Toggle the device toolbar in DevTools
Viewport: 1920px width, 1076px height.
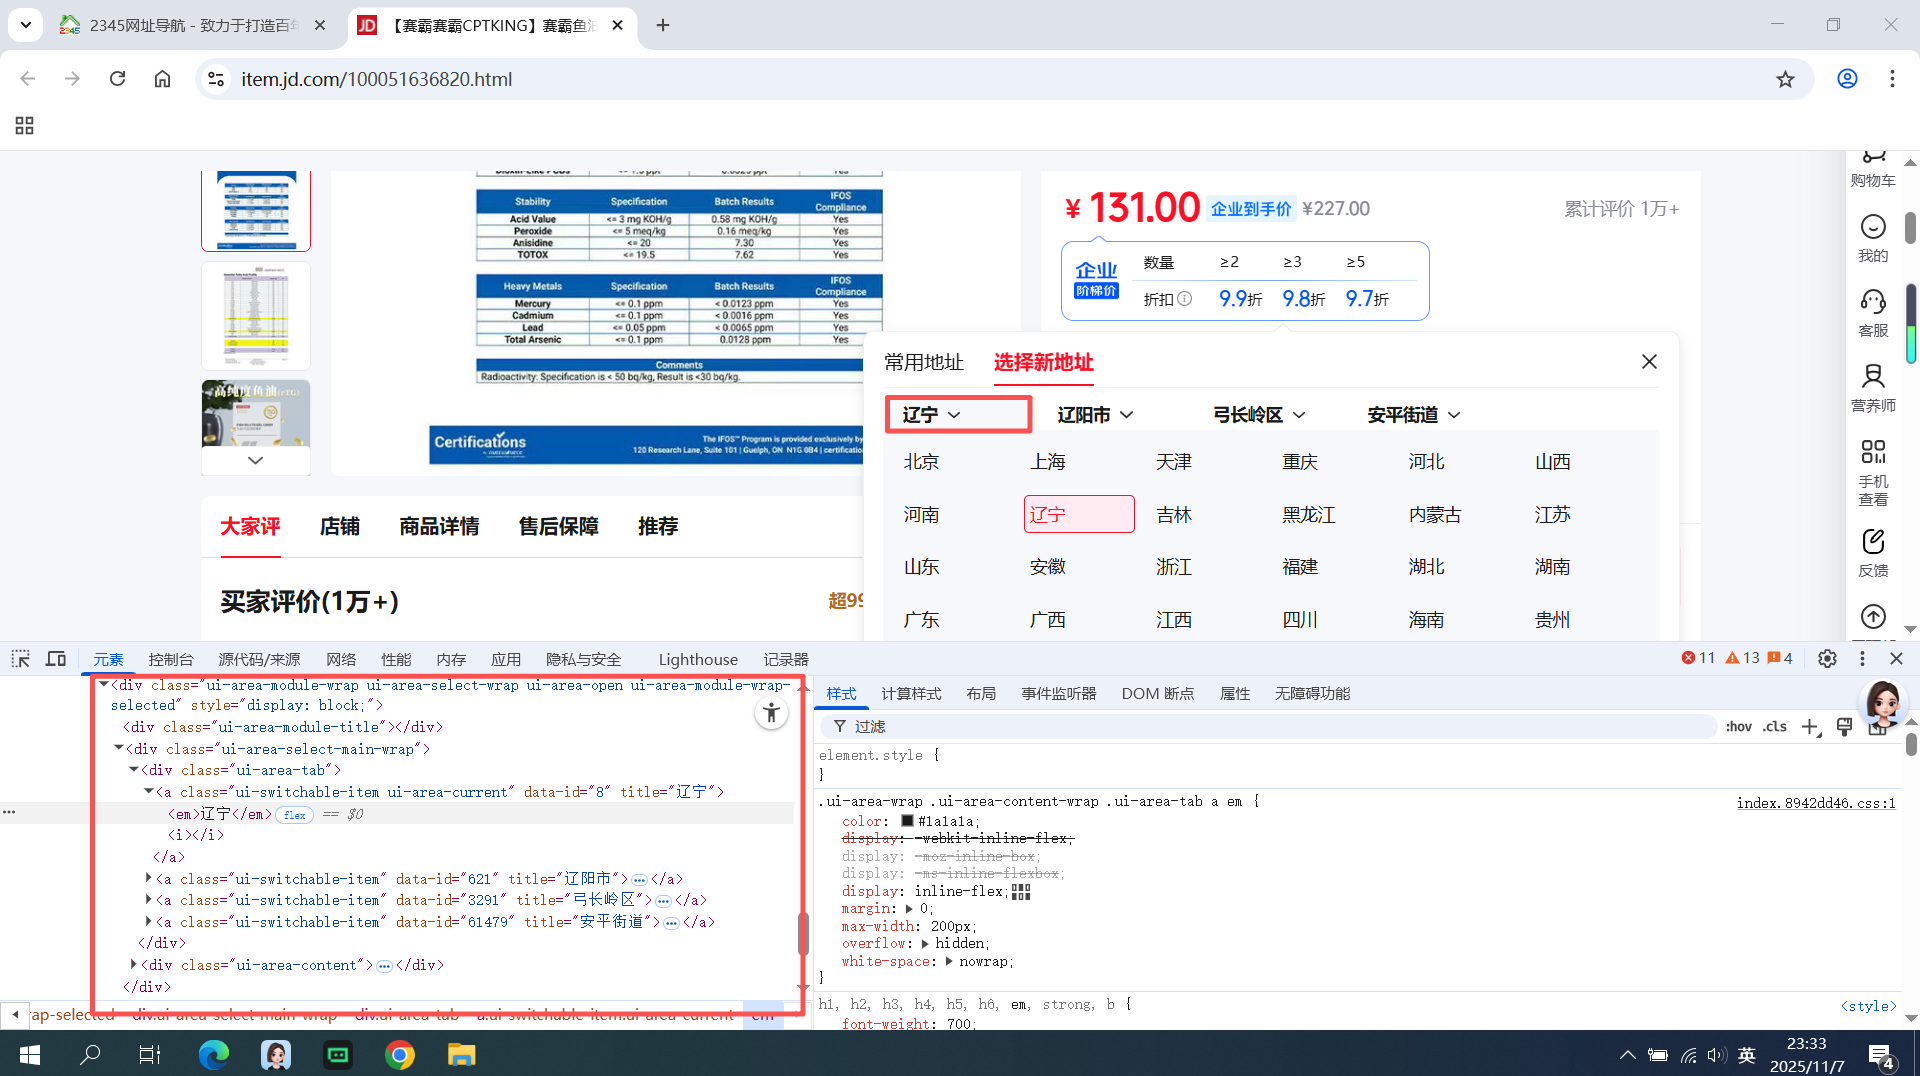click(x=56, y=659)
